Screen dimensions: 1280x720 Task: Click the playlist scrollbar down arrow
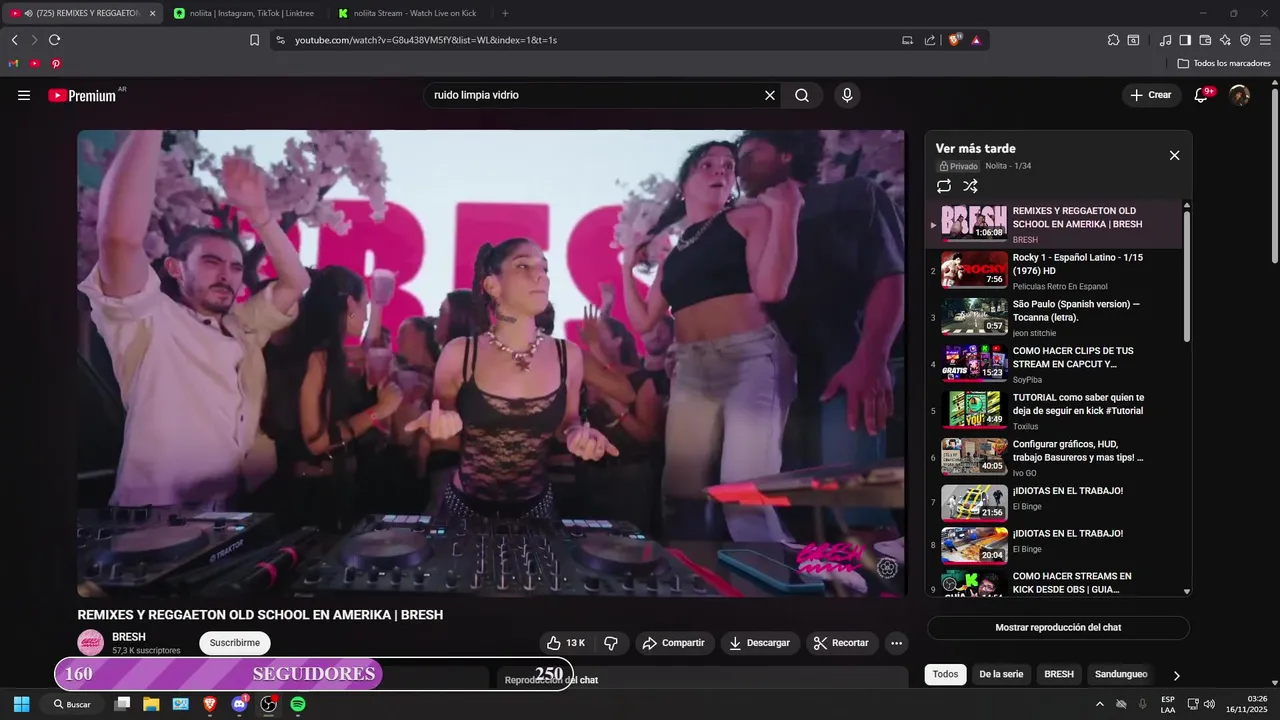[x=1187, y=591]
